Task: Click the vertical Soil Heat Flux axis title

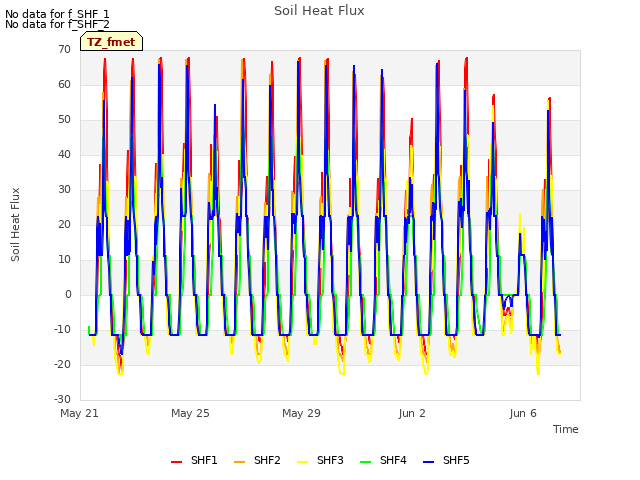Action: pos(15,224)
